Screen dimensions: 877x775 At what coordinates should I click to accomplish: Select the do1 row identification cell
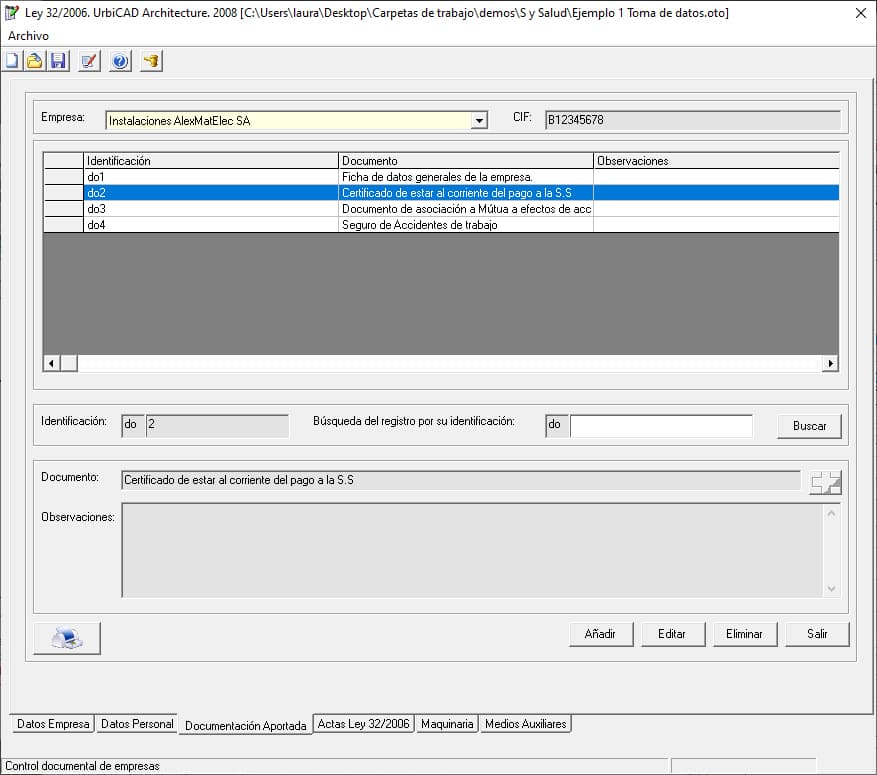pos(211,177)
